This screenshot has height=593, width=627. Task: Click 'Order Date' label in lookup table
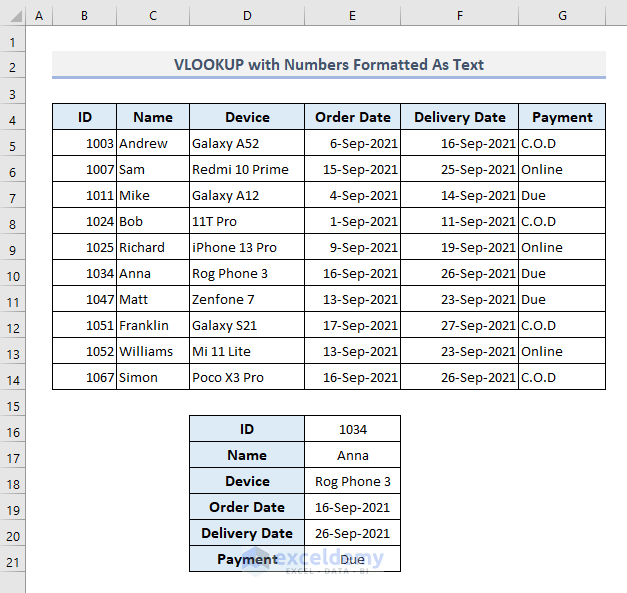pos(247,507)
